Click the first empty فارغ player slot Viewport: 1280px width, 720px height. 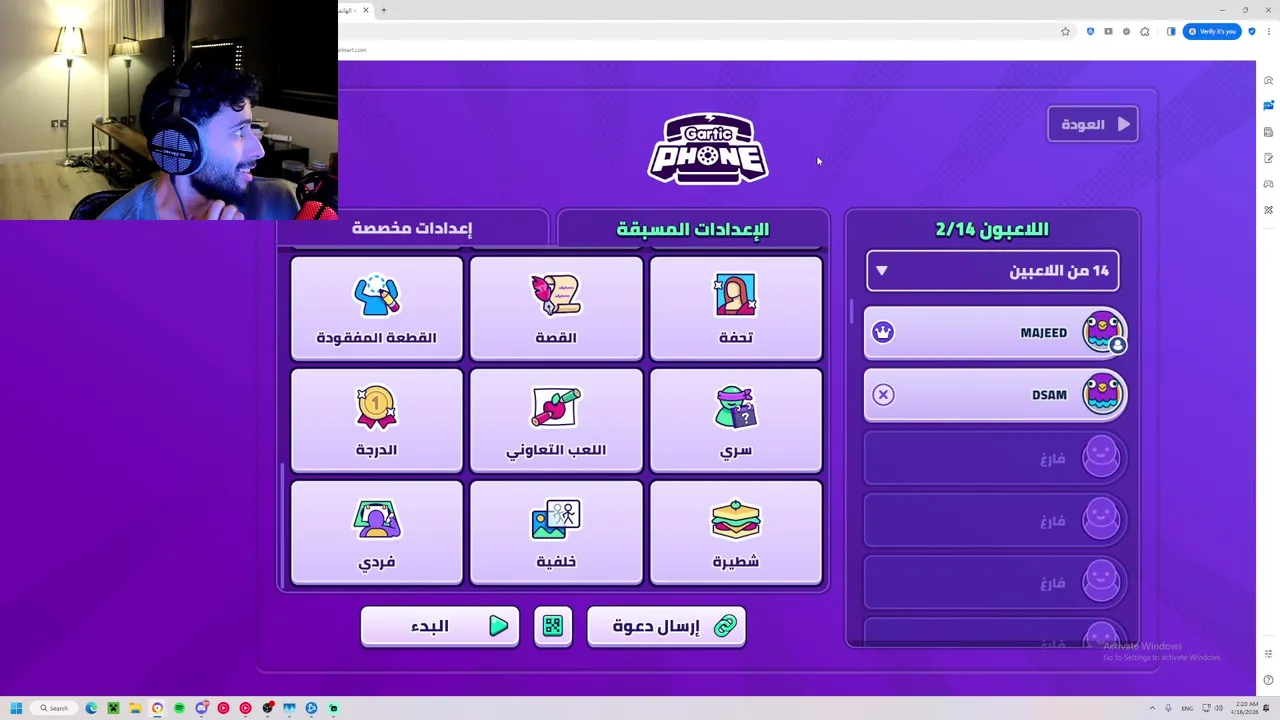(x=995, y=458)
